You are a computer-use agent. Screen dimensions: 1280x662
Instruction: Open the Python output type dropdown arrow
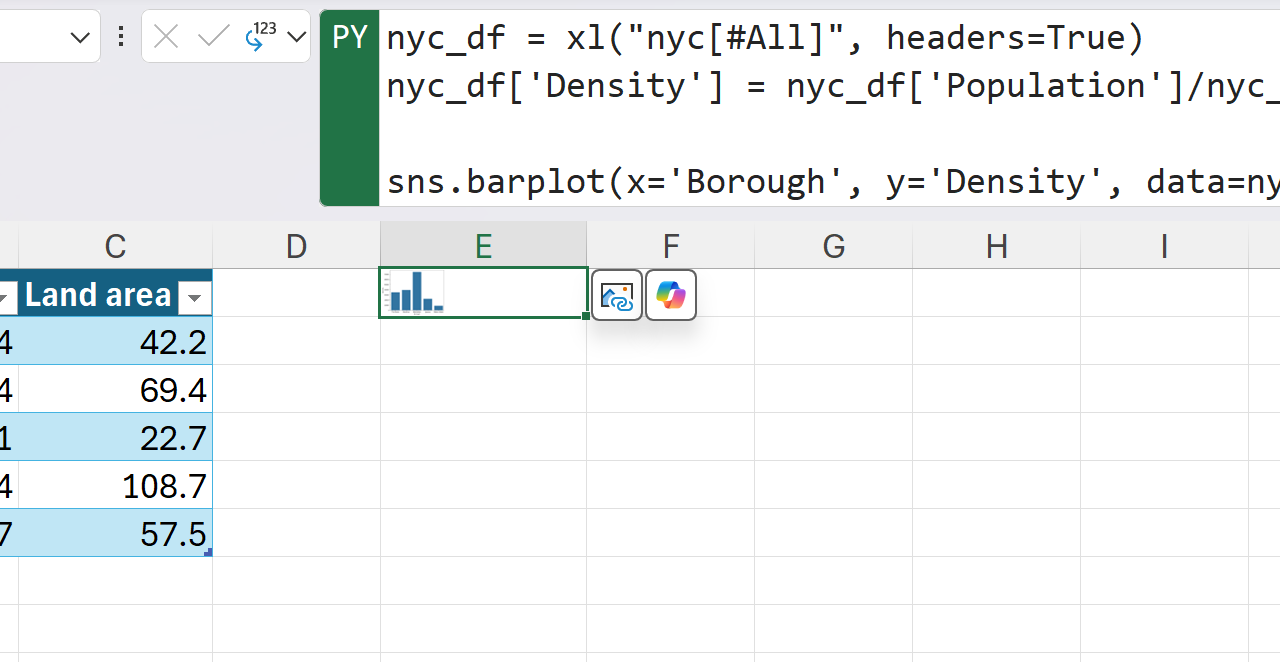(x=296, y=37)
